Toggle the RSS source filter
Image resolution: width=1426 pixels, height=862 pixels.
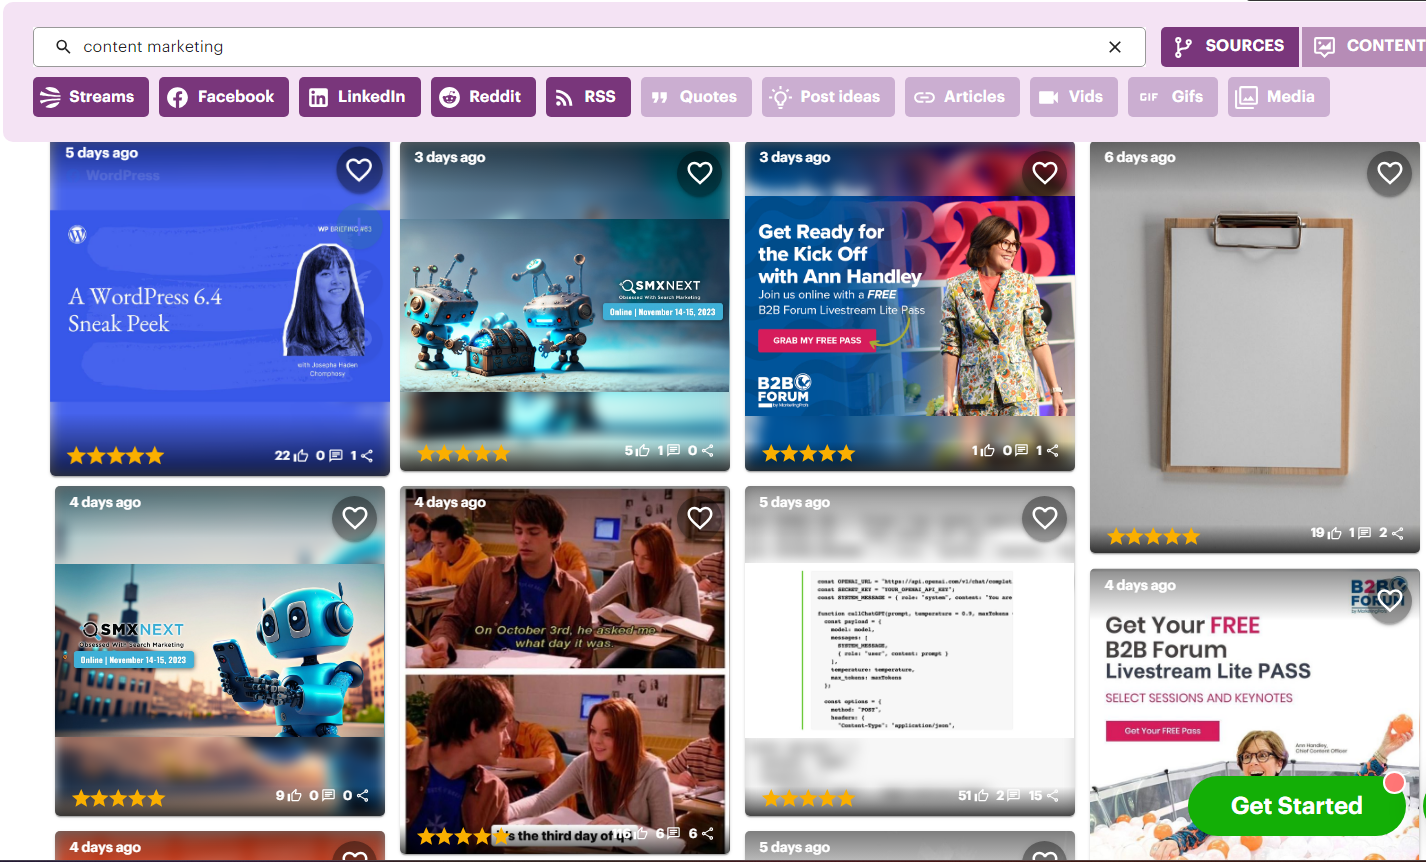588,97
